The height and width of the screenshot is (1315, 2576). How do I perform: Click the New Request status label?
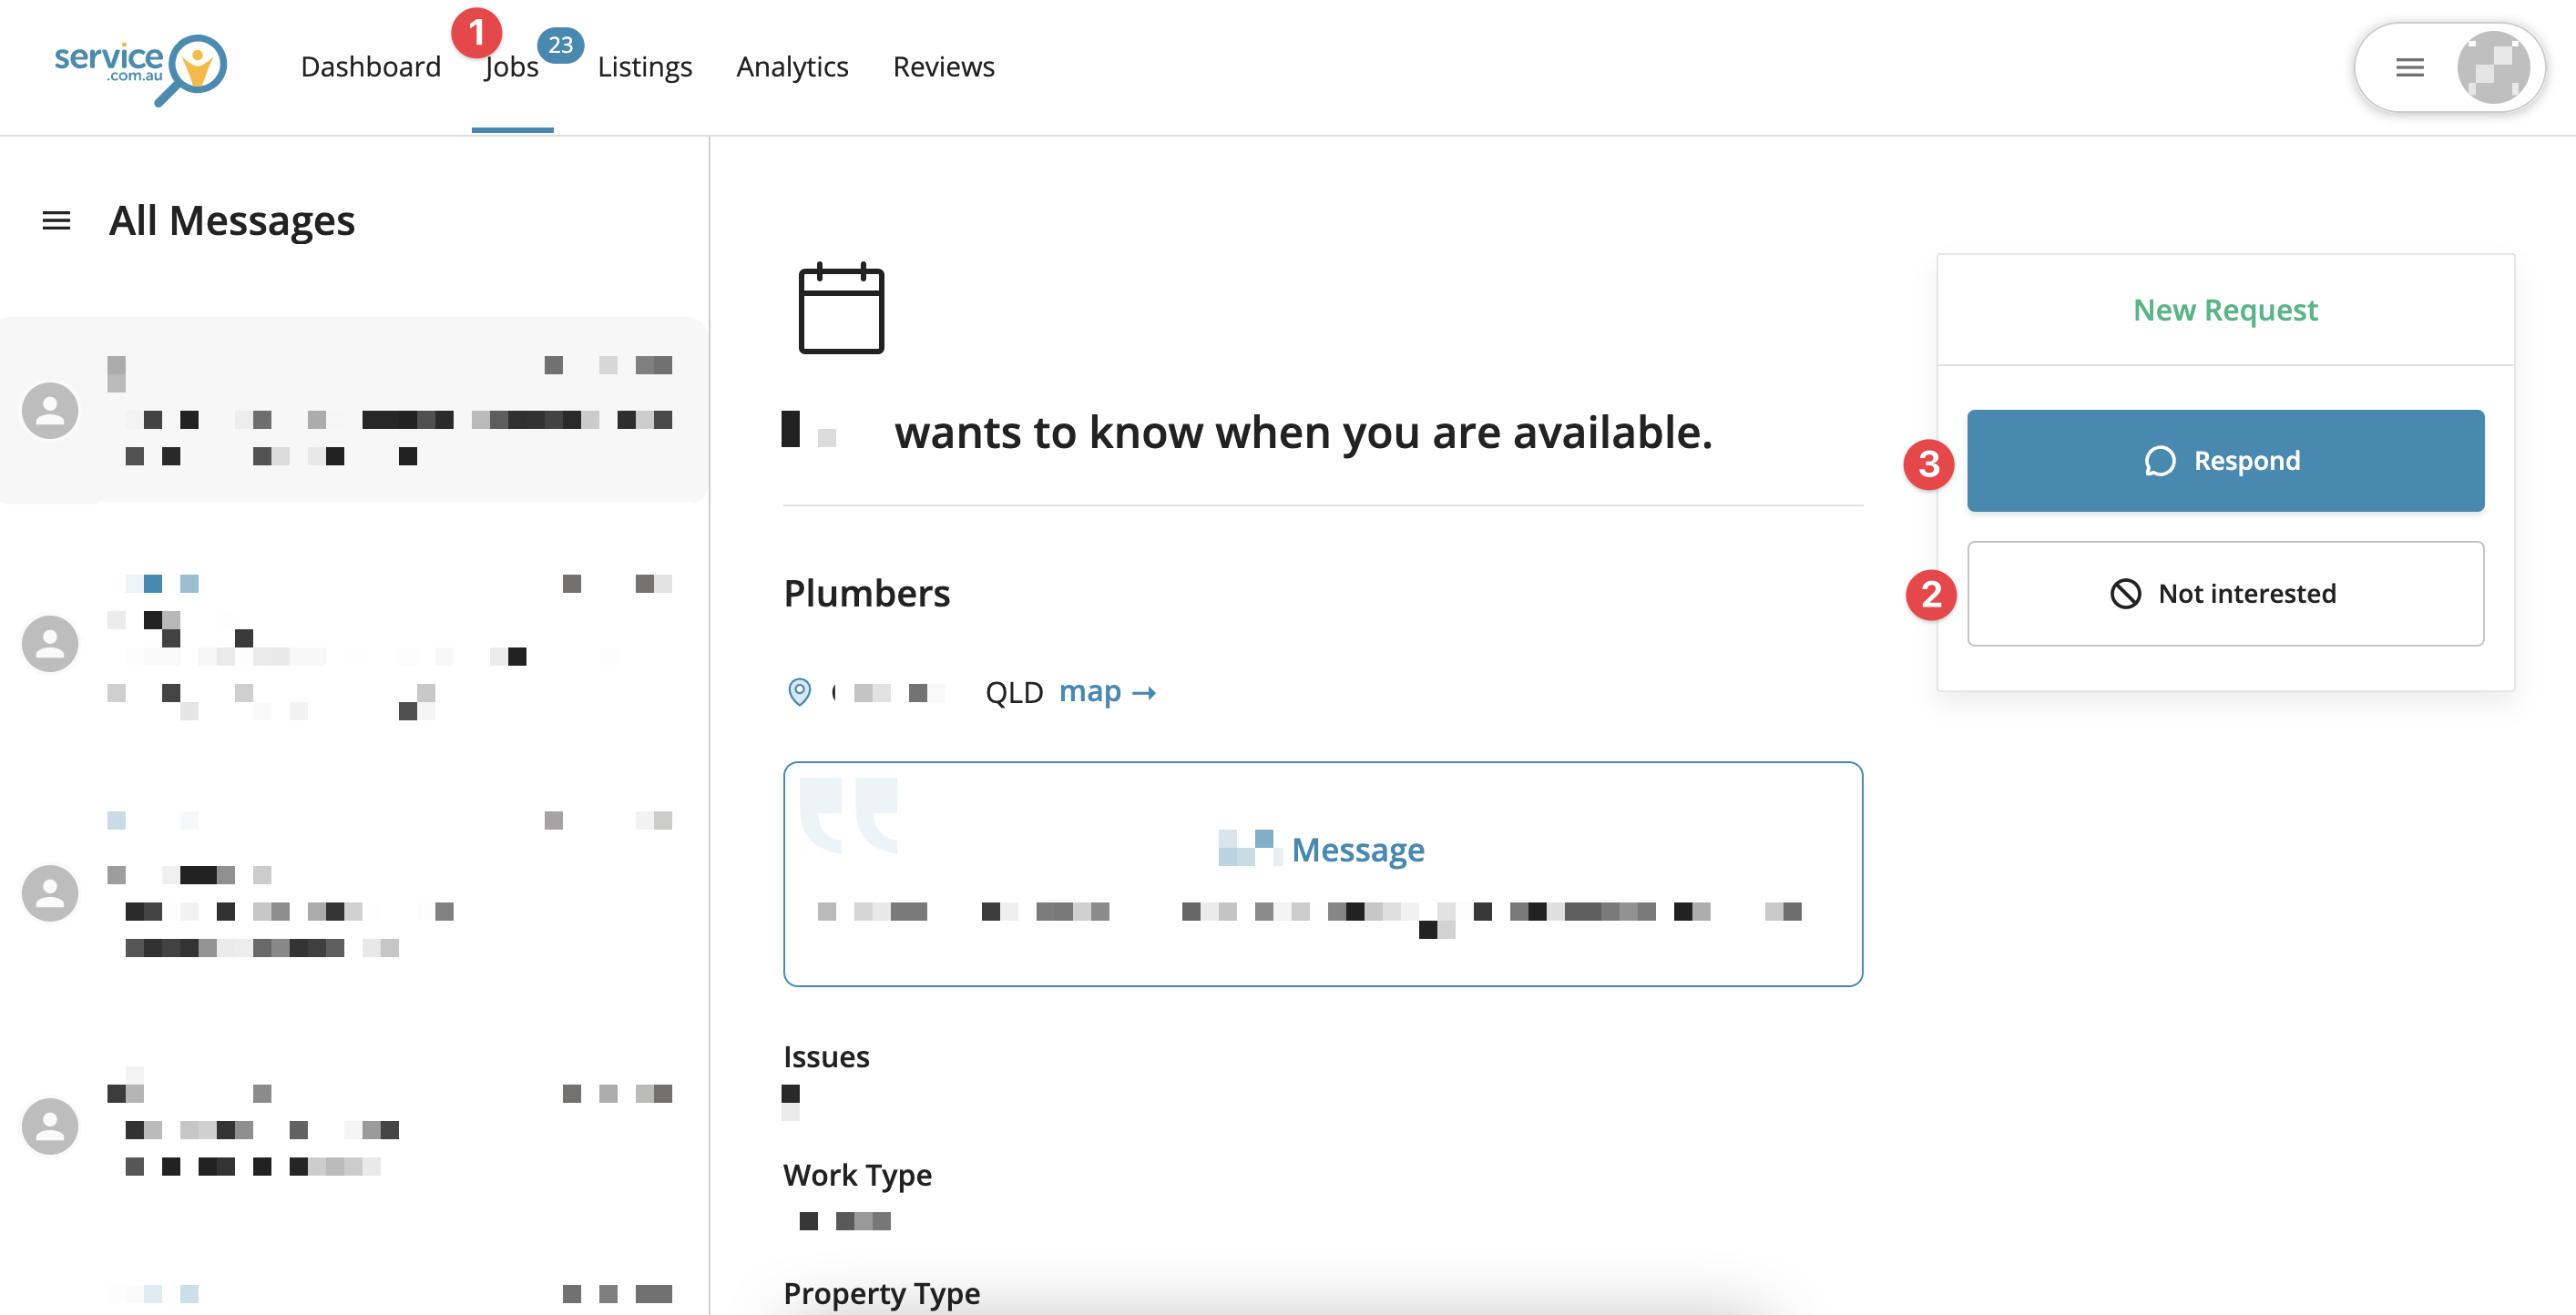2225,310
